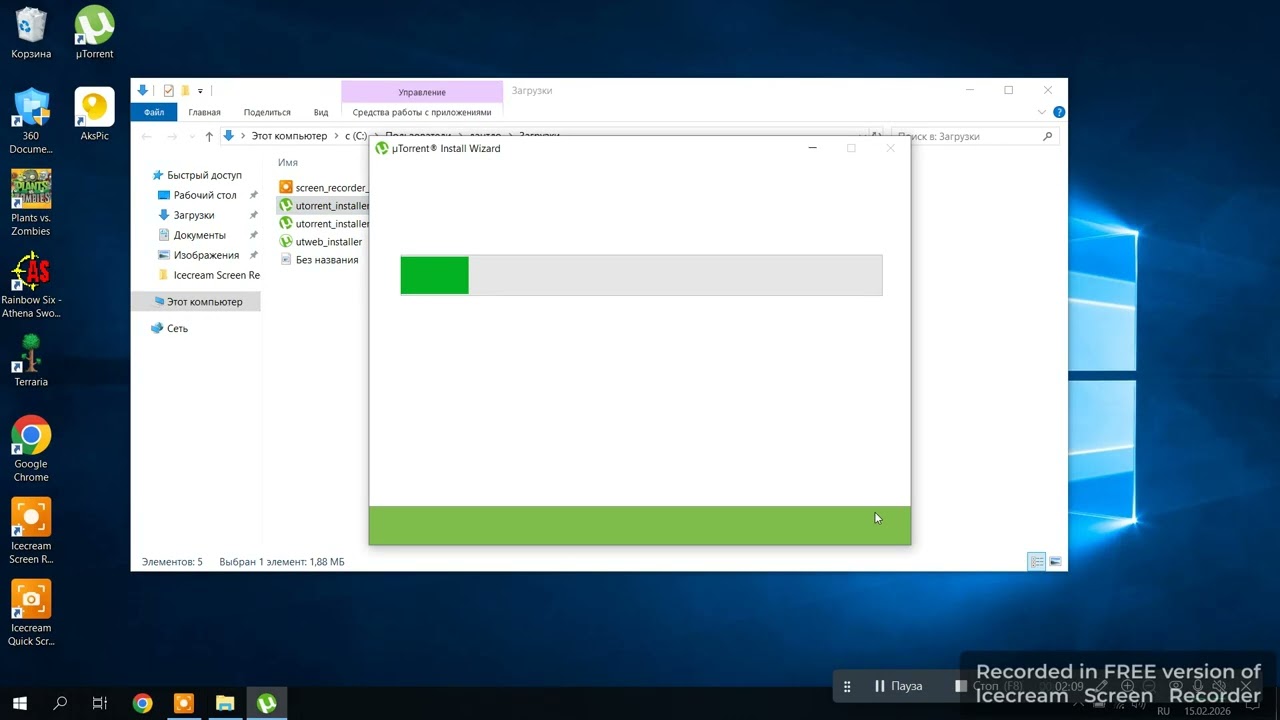The width and height of the screenshot is (1280, 720).
Task: Switch to µTorrent installer in taskbar
Action: [x=266, y=703]
